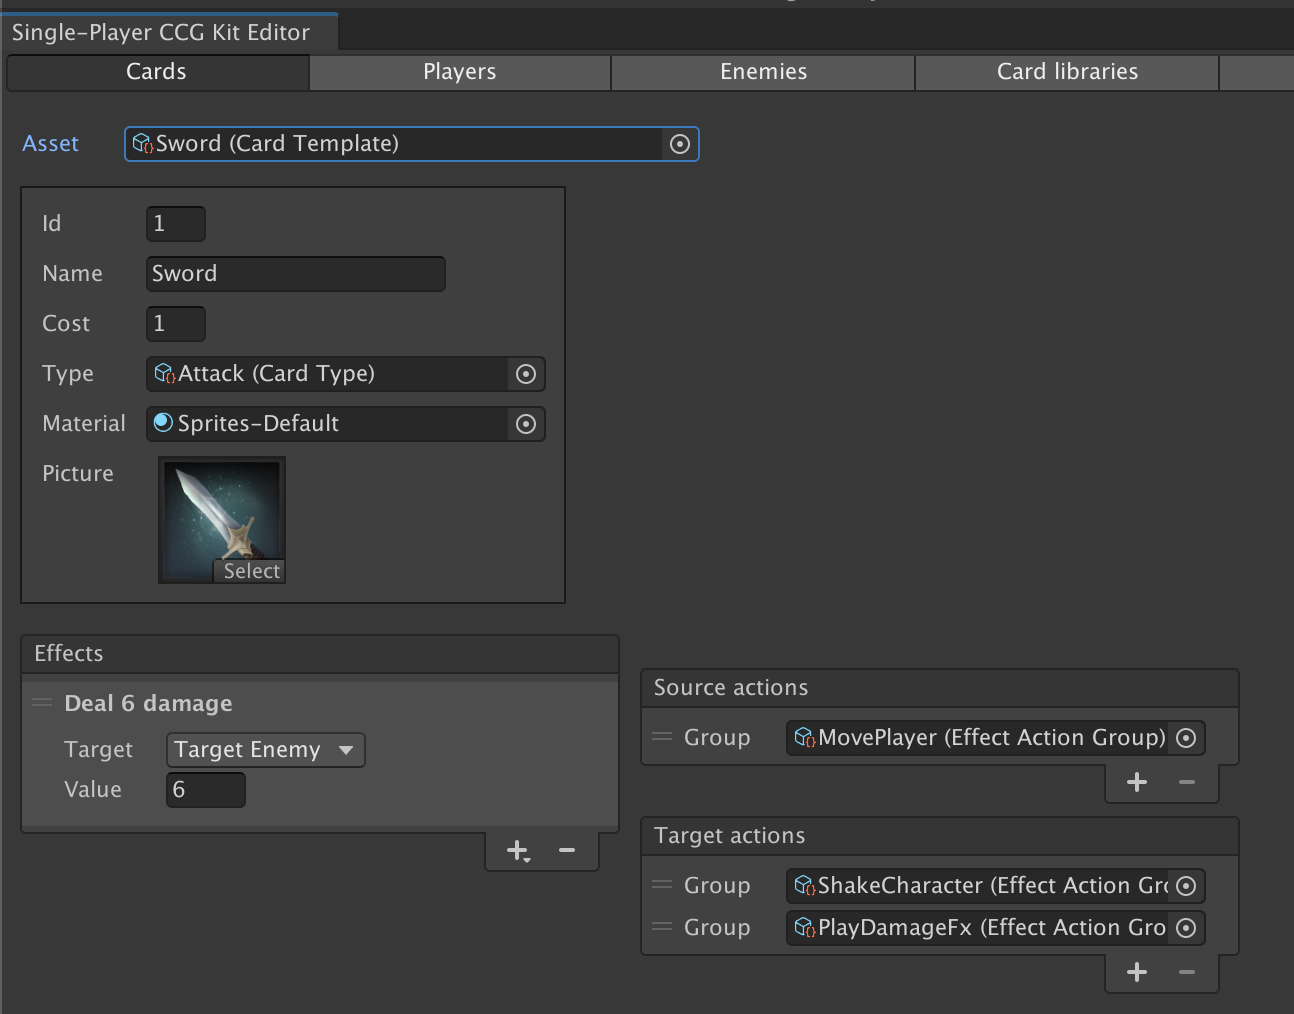Add a new effect with the plus button
1294x1014 pixels.
coord(517,850)
